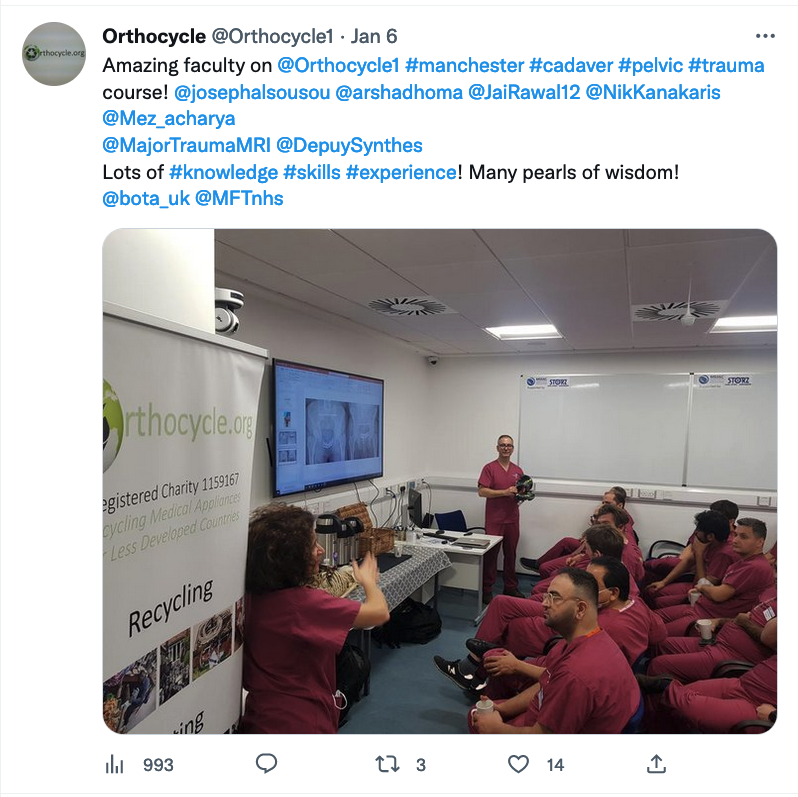Like the tweet with the heart icon
This screenshot has height=797, width=798.
click(519, 764)
